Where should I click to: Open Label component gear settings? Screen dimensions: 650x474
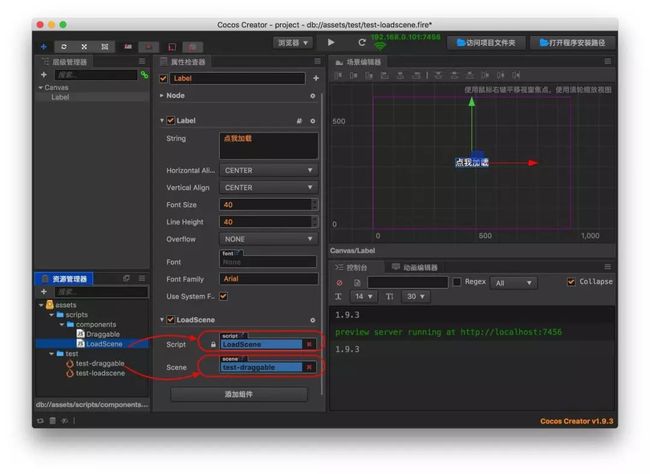point(313,121)
